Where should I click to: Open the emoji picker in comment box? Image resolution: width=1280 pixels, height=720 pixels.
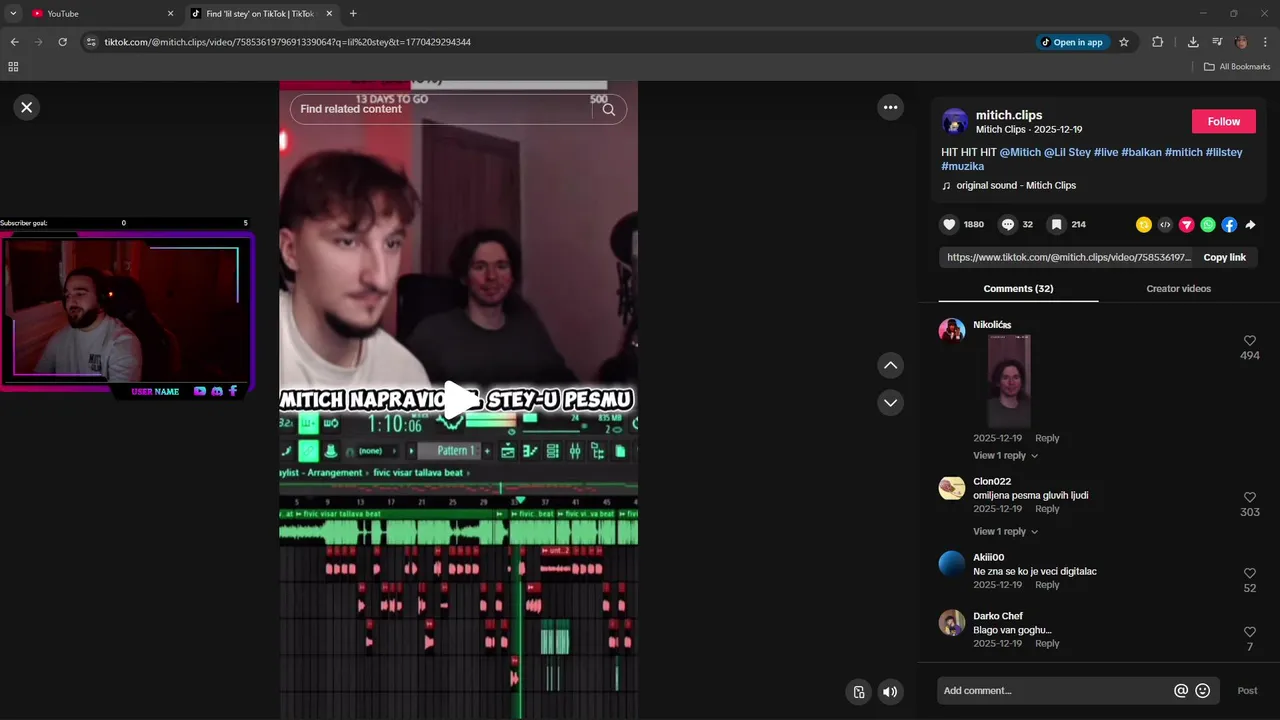(1203, 691)
